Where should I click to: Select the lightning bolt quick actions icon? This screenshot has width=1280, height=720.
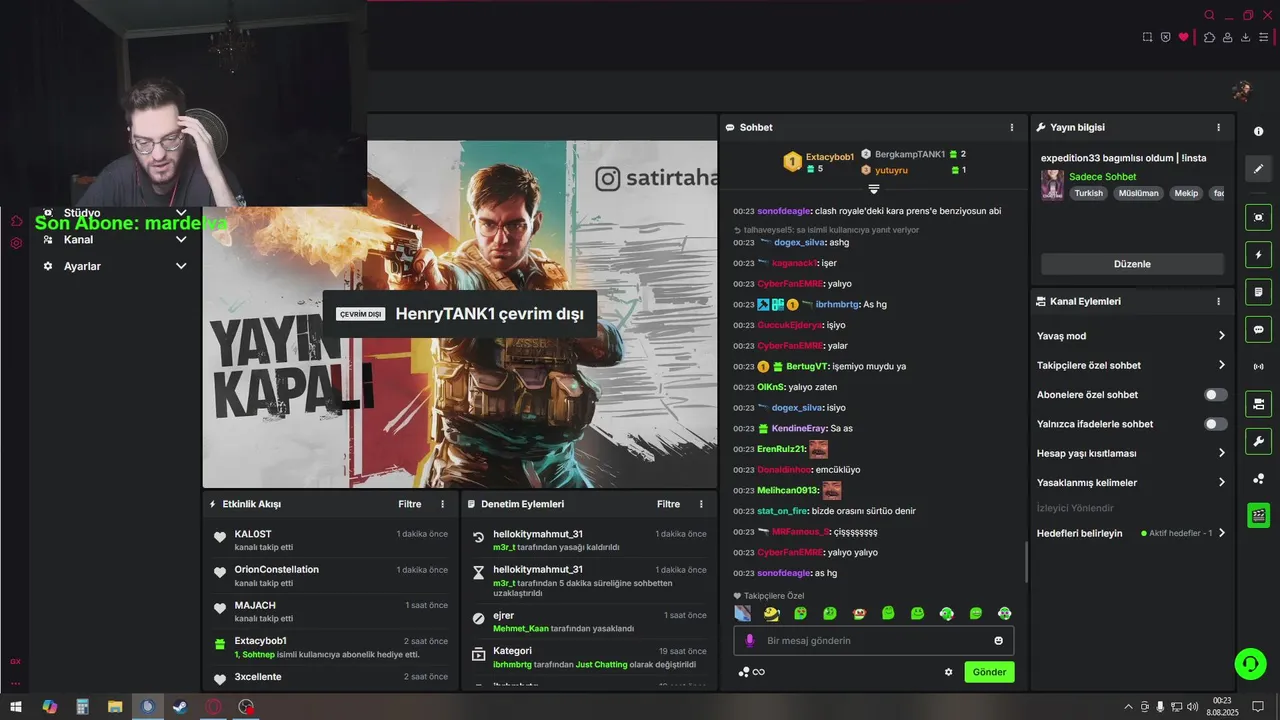click(1258, 255)
